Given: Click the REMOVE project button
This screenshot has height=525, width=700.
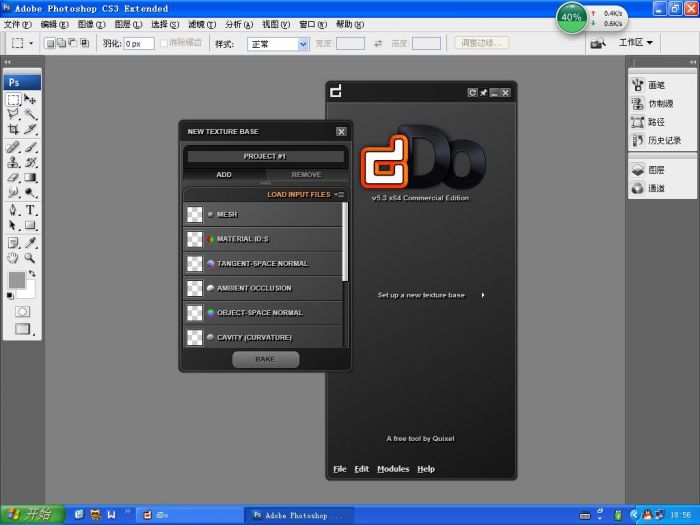Looking at the screenshot, I should pos(306,175).
